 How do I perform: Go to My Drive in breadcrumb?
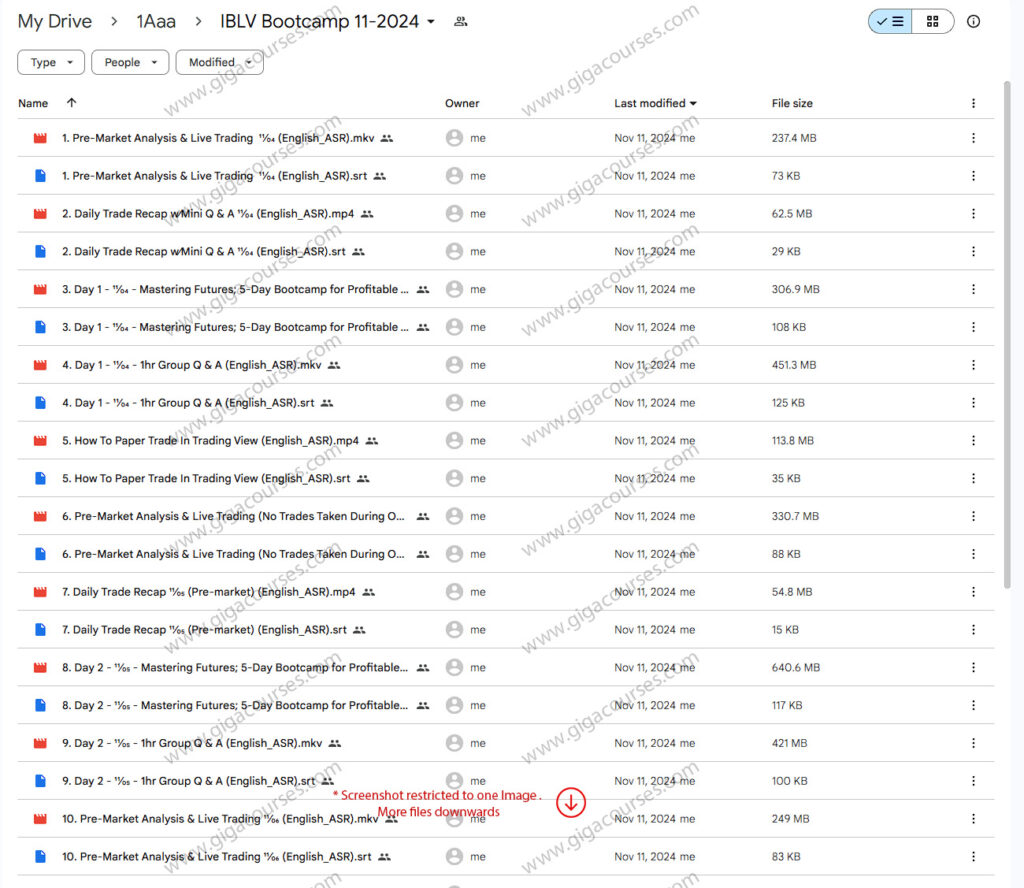(54, 22)
